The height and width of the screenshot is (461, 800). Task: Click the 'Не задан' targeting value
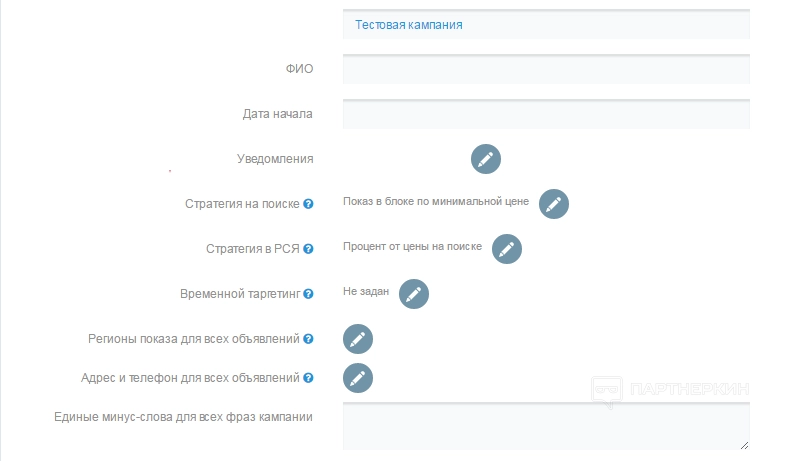(x=365, y=291)
